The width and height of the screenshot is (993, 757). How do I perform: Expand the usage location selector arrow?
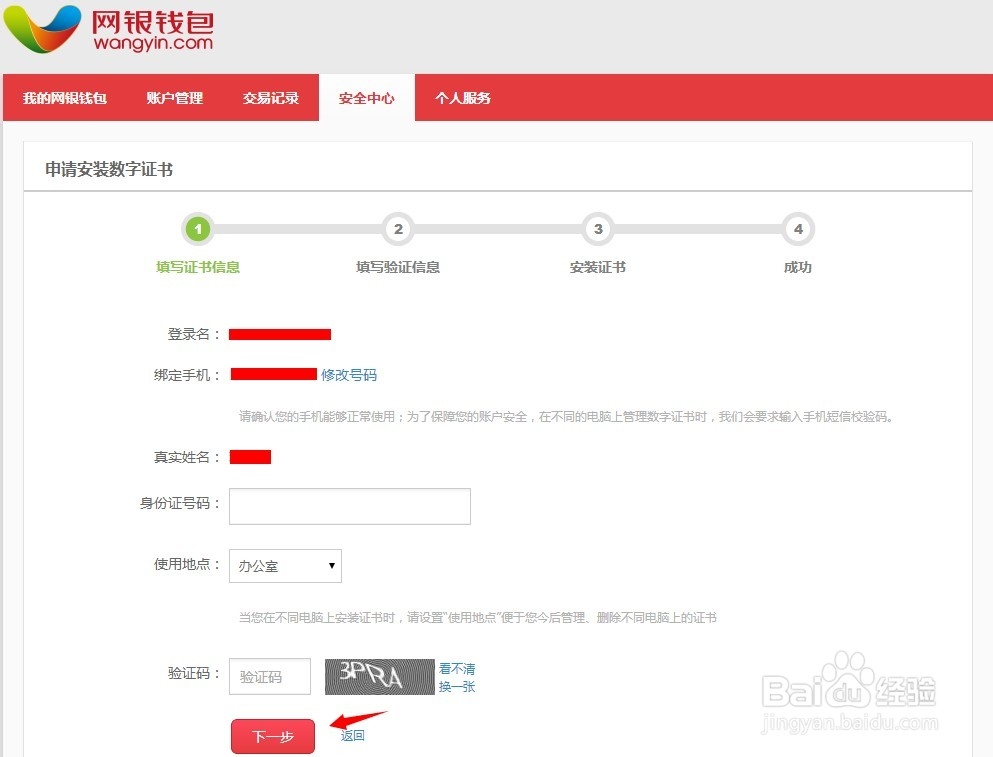tap(332, 566)
